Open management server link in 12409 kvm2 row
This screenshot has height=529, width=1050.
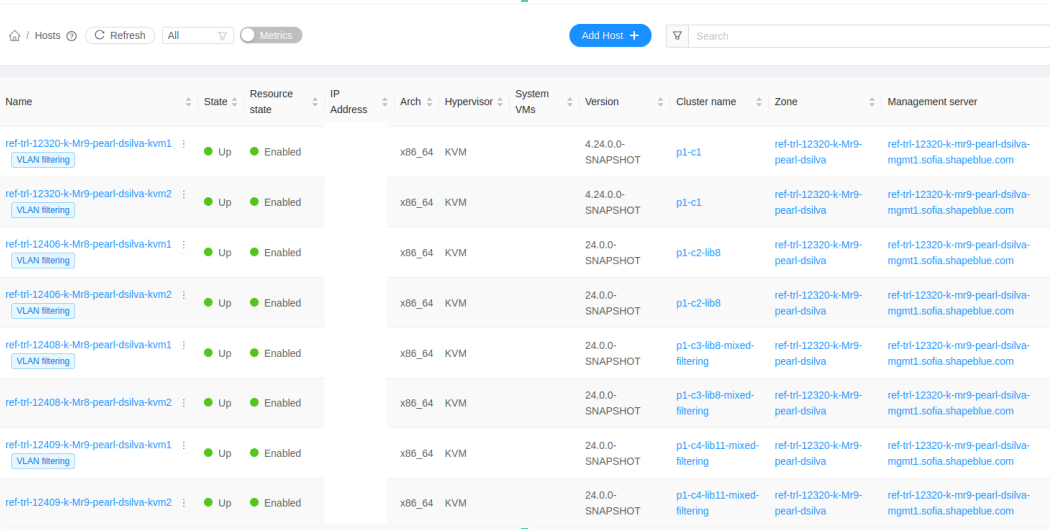point(959,503)
